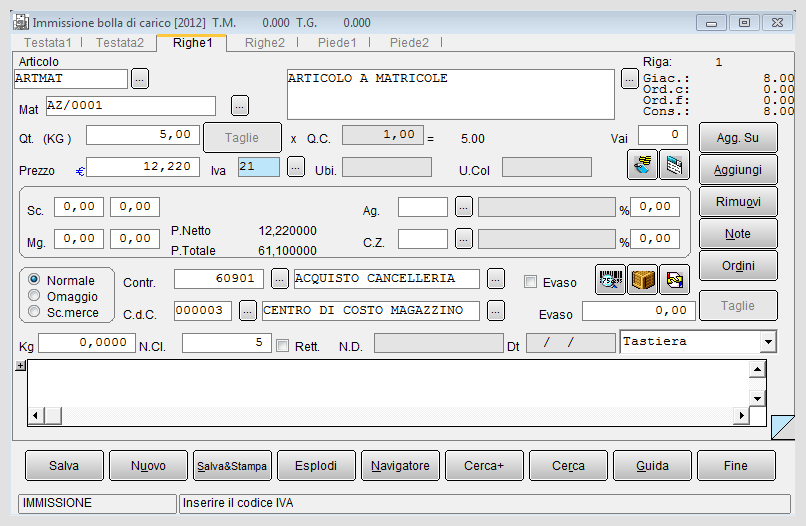Image resolution: width=806 pixels, height=526 pixels.
Task: Switch to the Righe2 tab
Action: (265, 43)
